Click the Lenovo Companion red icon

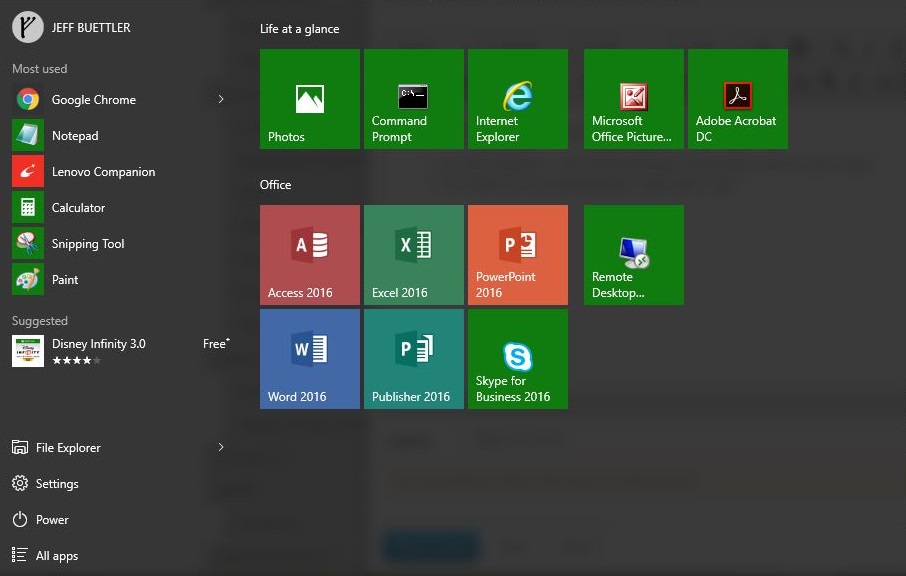(28, 171)
